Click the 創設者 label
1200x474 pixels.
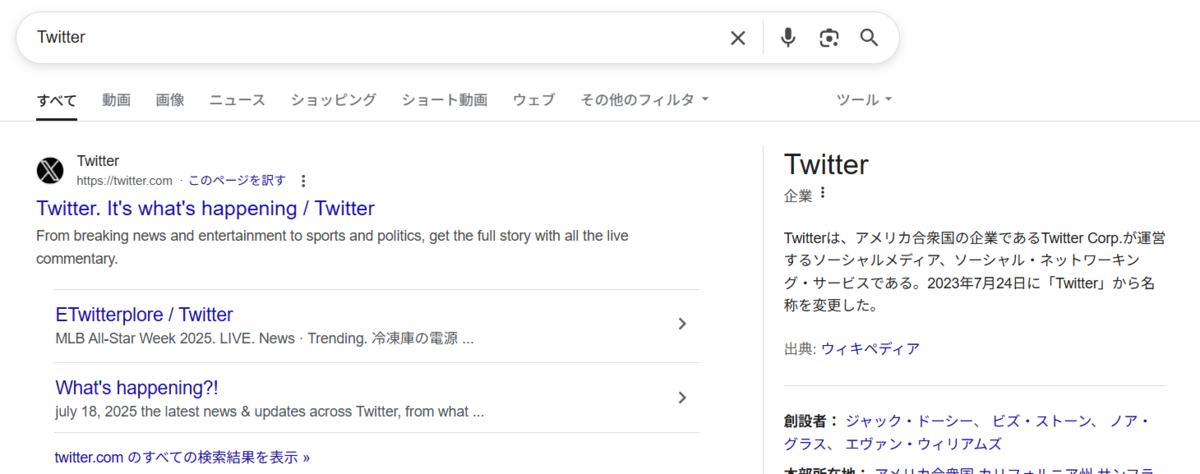pyautogui.click(x=811, y=420)
